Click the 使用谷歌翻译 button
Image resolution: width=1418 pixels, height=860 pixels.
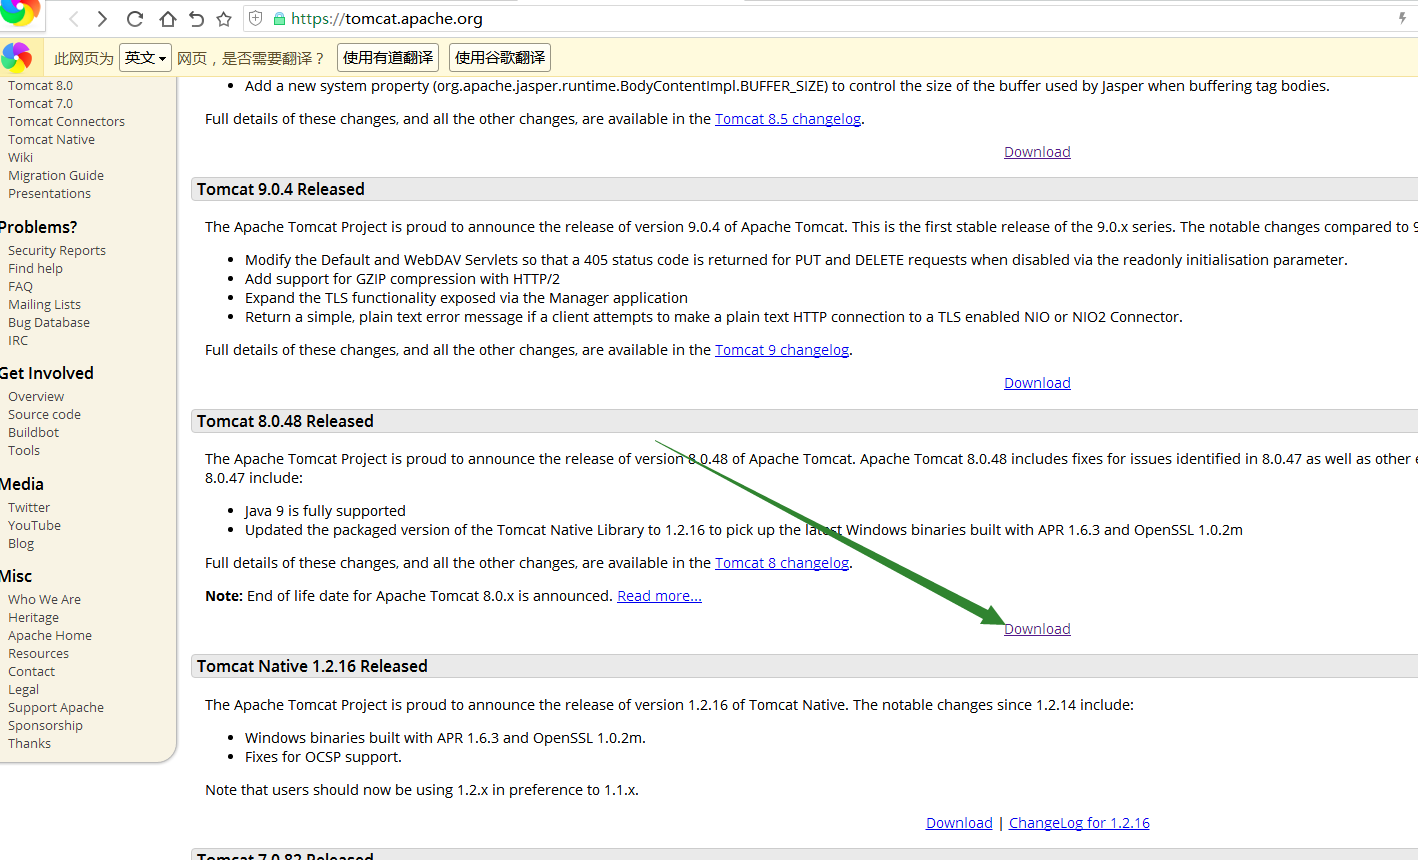click(500, 58)
